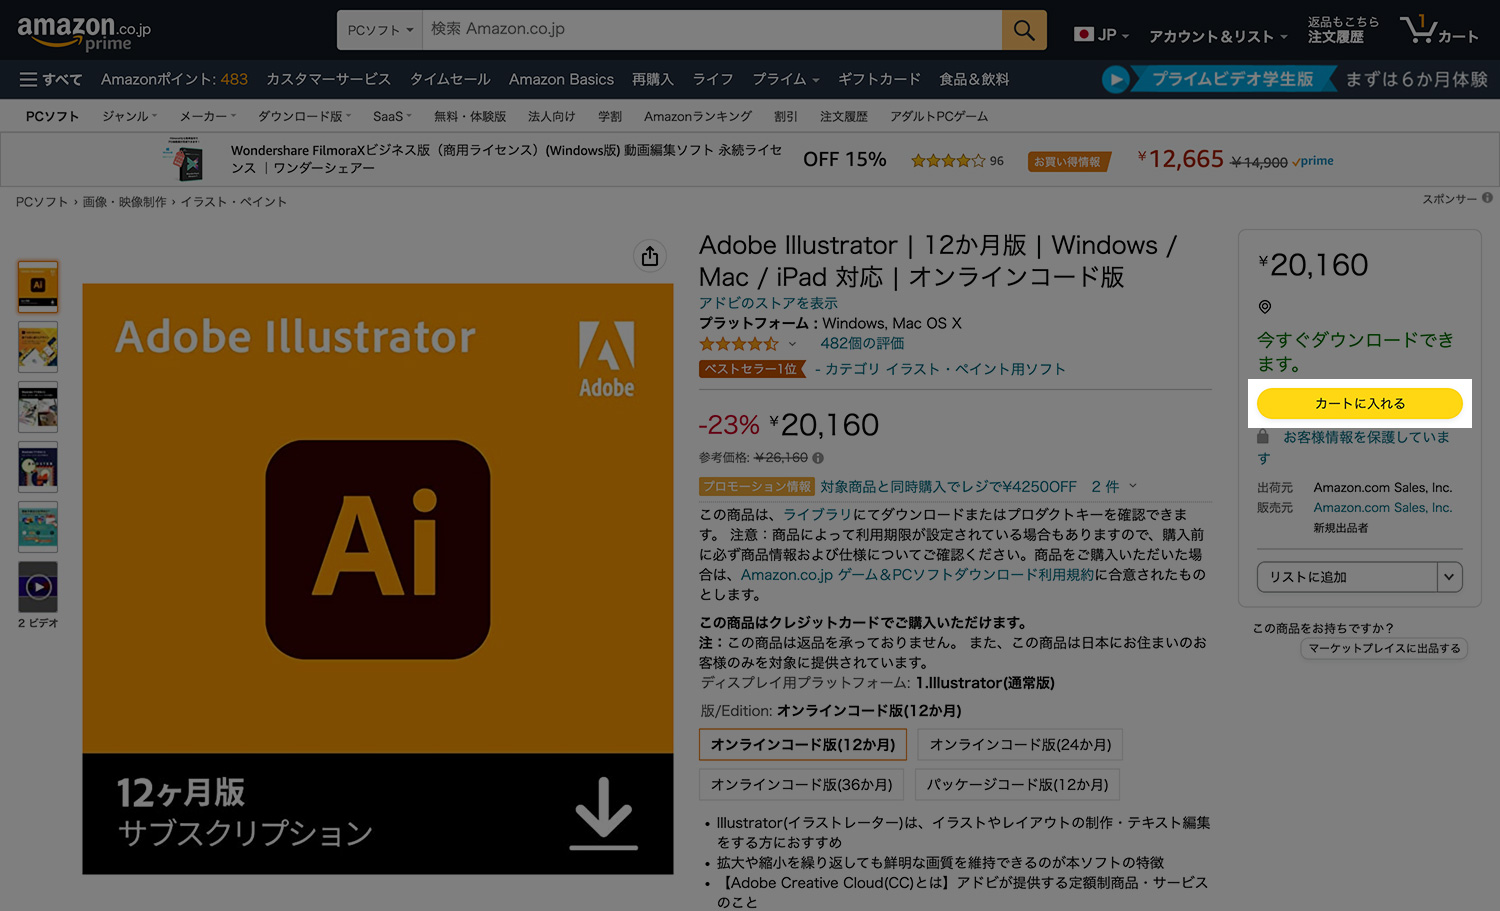
Task: Open the 482個の評価 link
Action: click(x=862, y=343)
